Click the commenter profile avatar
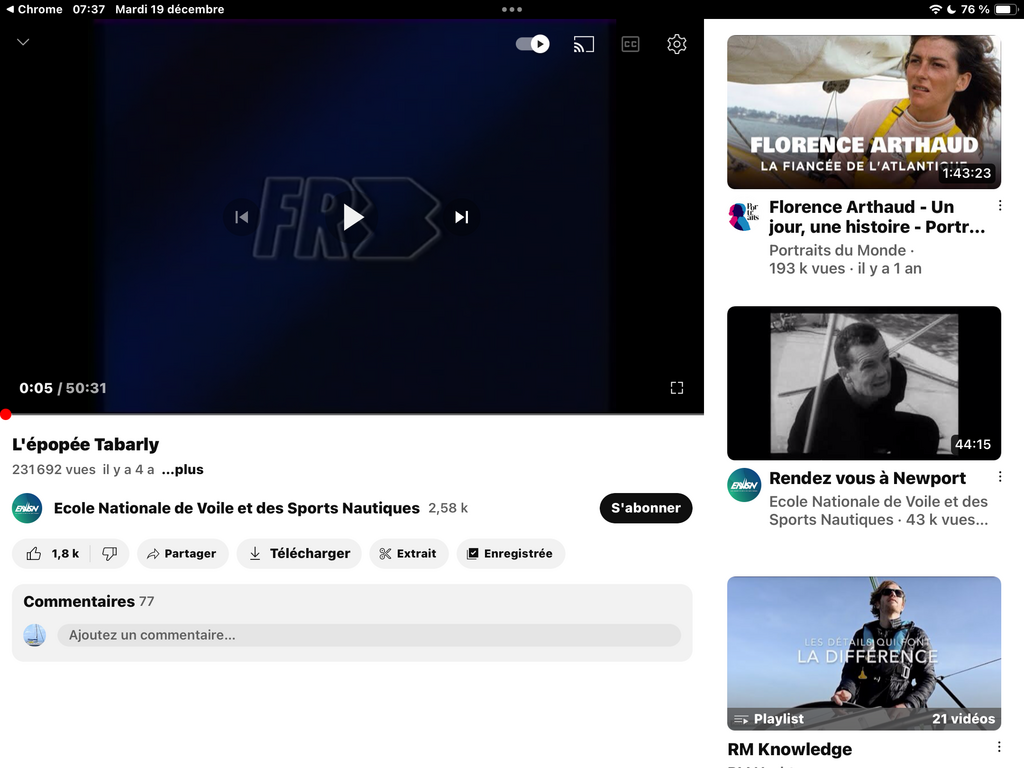Viewport: 1024px width, 768px height. pos(35,635)
